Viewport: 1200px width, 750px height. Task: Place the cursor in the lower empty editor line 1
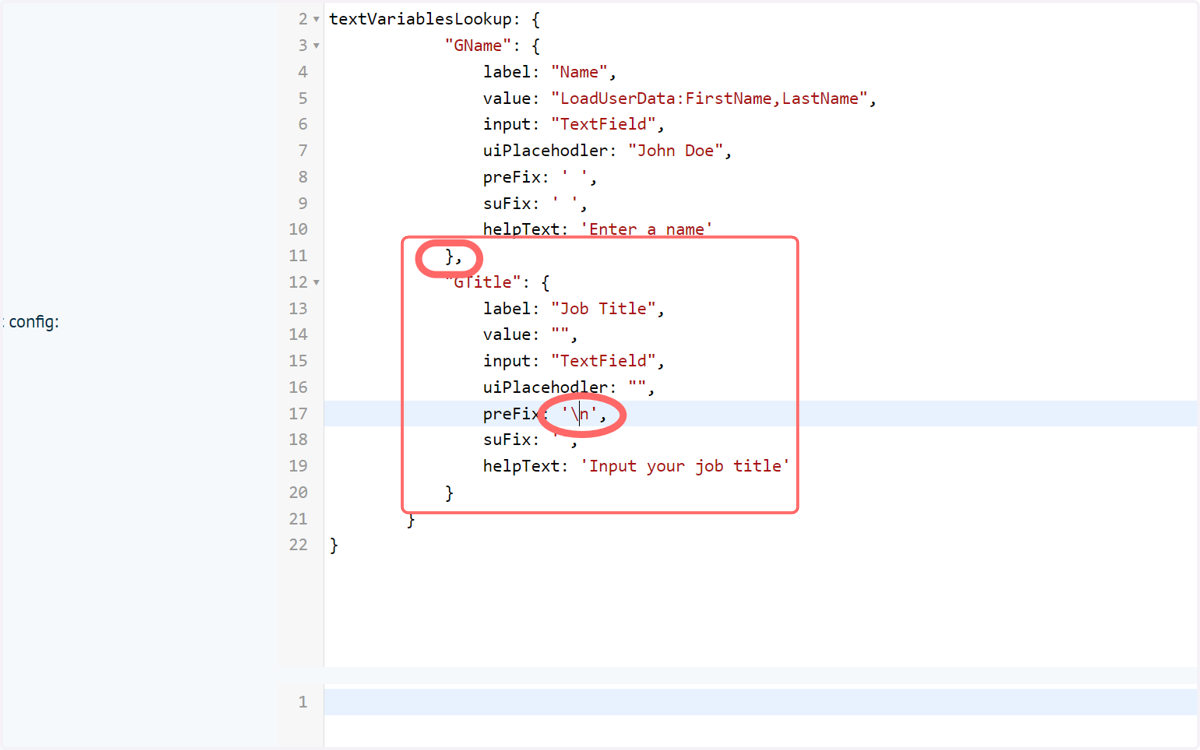coord(760,702)
